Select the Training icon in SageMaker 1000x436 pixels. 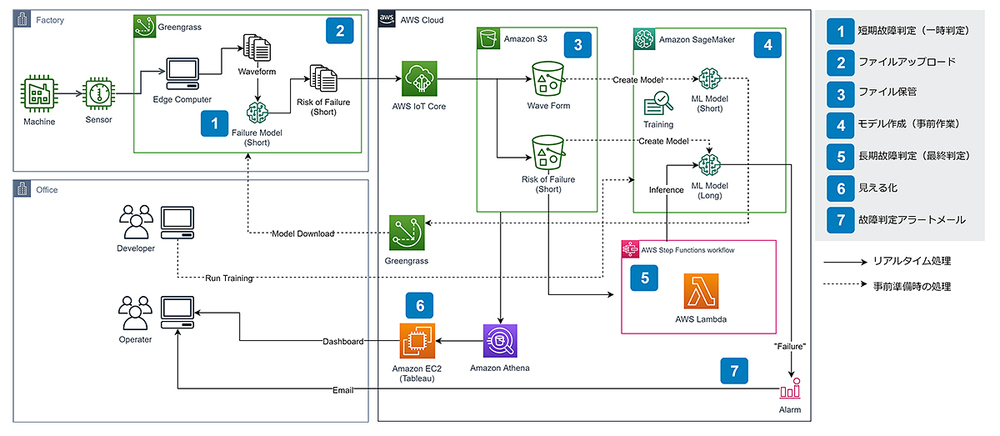tap(658, 105)
